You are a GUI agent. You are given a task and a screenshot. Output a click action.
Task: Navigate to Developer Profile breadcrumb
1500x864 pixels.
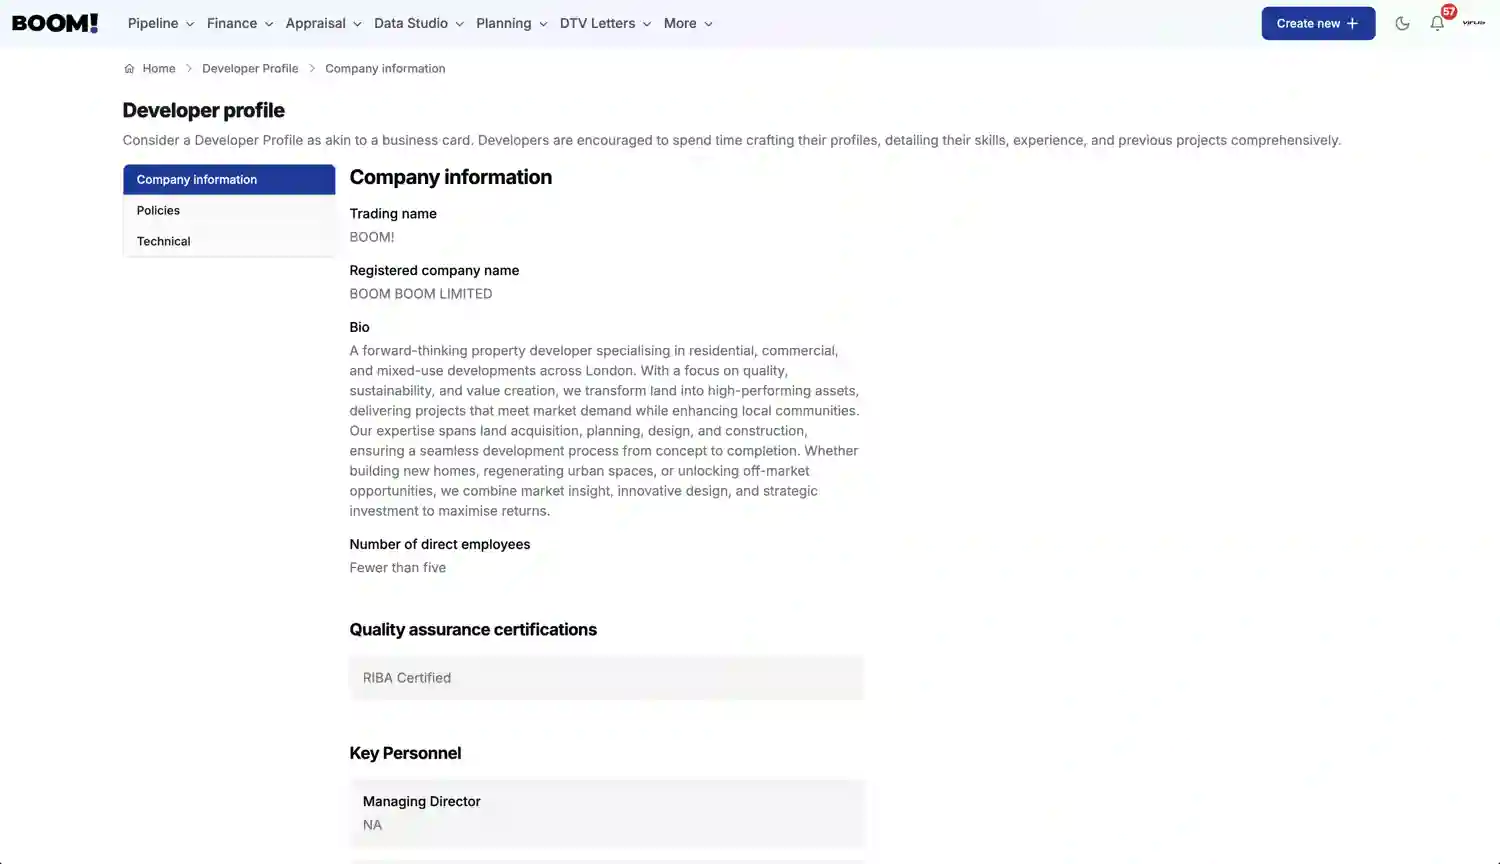tap(250, 69)
